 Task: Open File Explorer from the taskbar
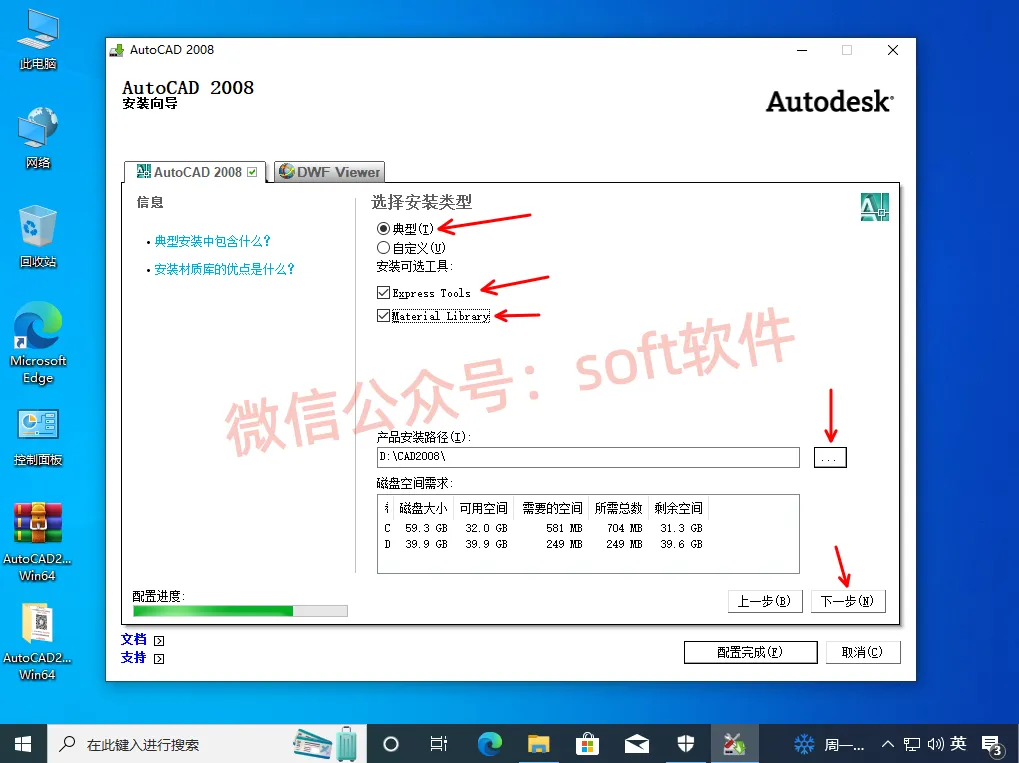(539, 744)
